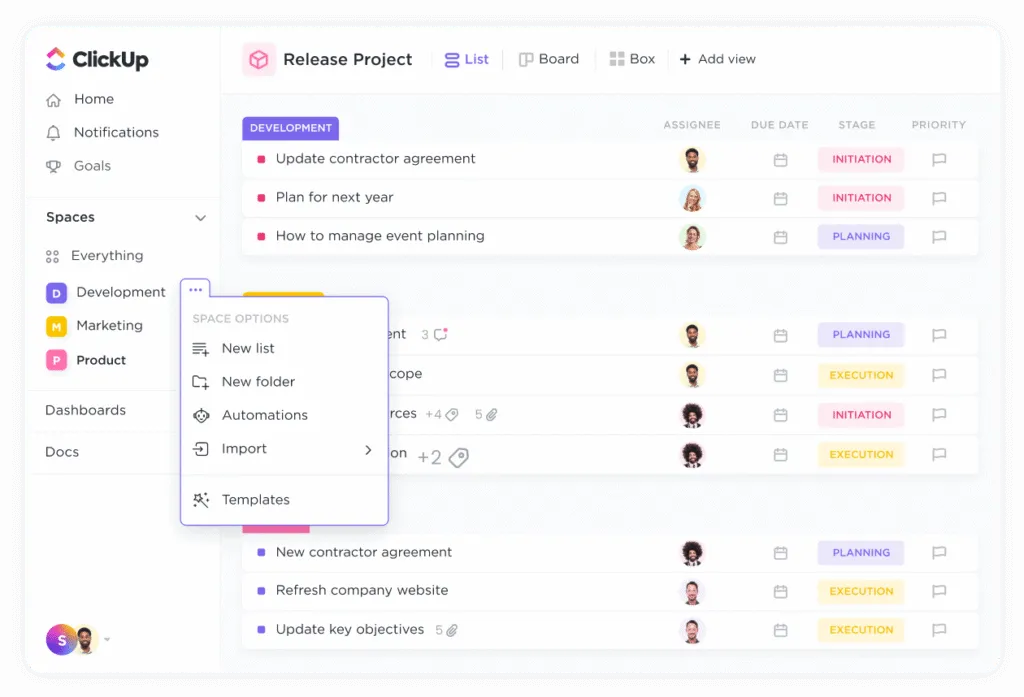The image size is (1024, 697).
Task: Set due date for How to manage event planning
Action: point(780,236)
